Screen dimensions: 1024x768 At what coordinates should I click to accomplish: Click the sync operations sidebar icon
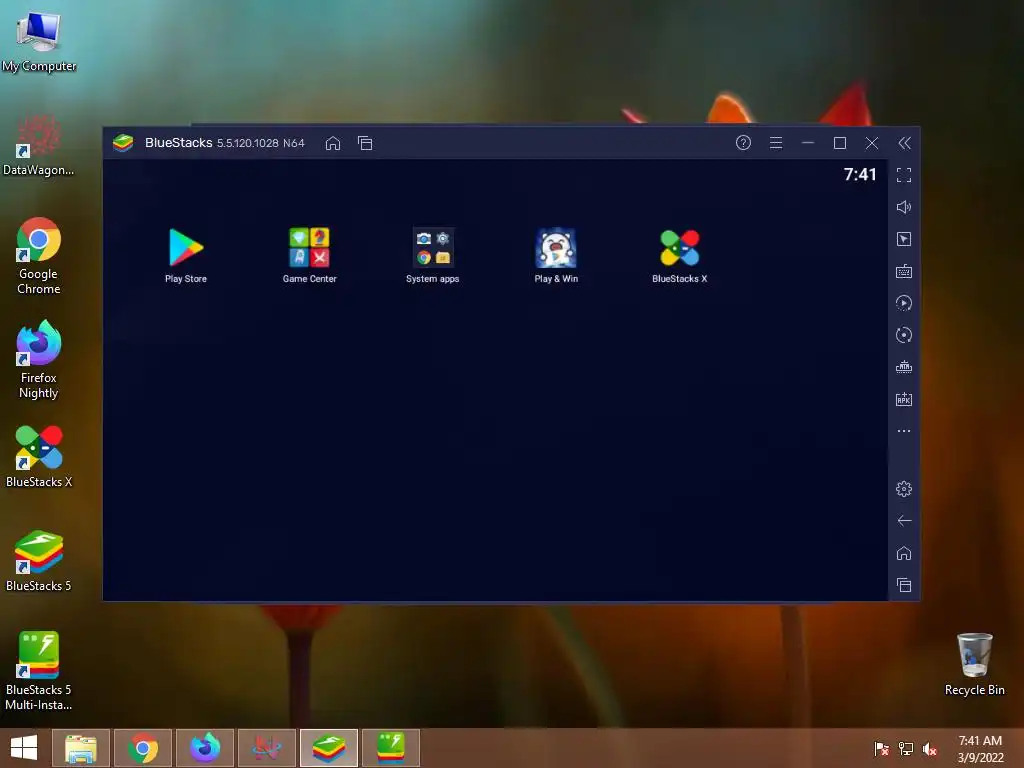point(904,335)
